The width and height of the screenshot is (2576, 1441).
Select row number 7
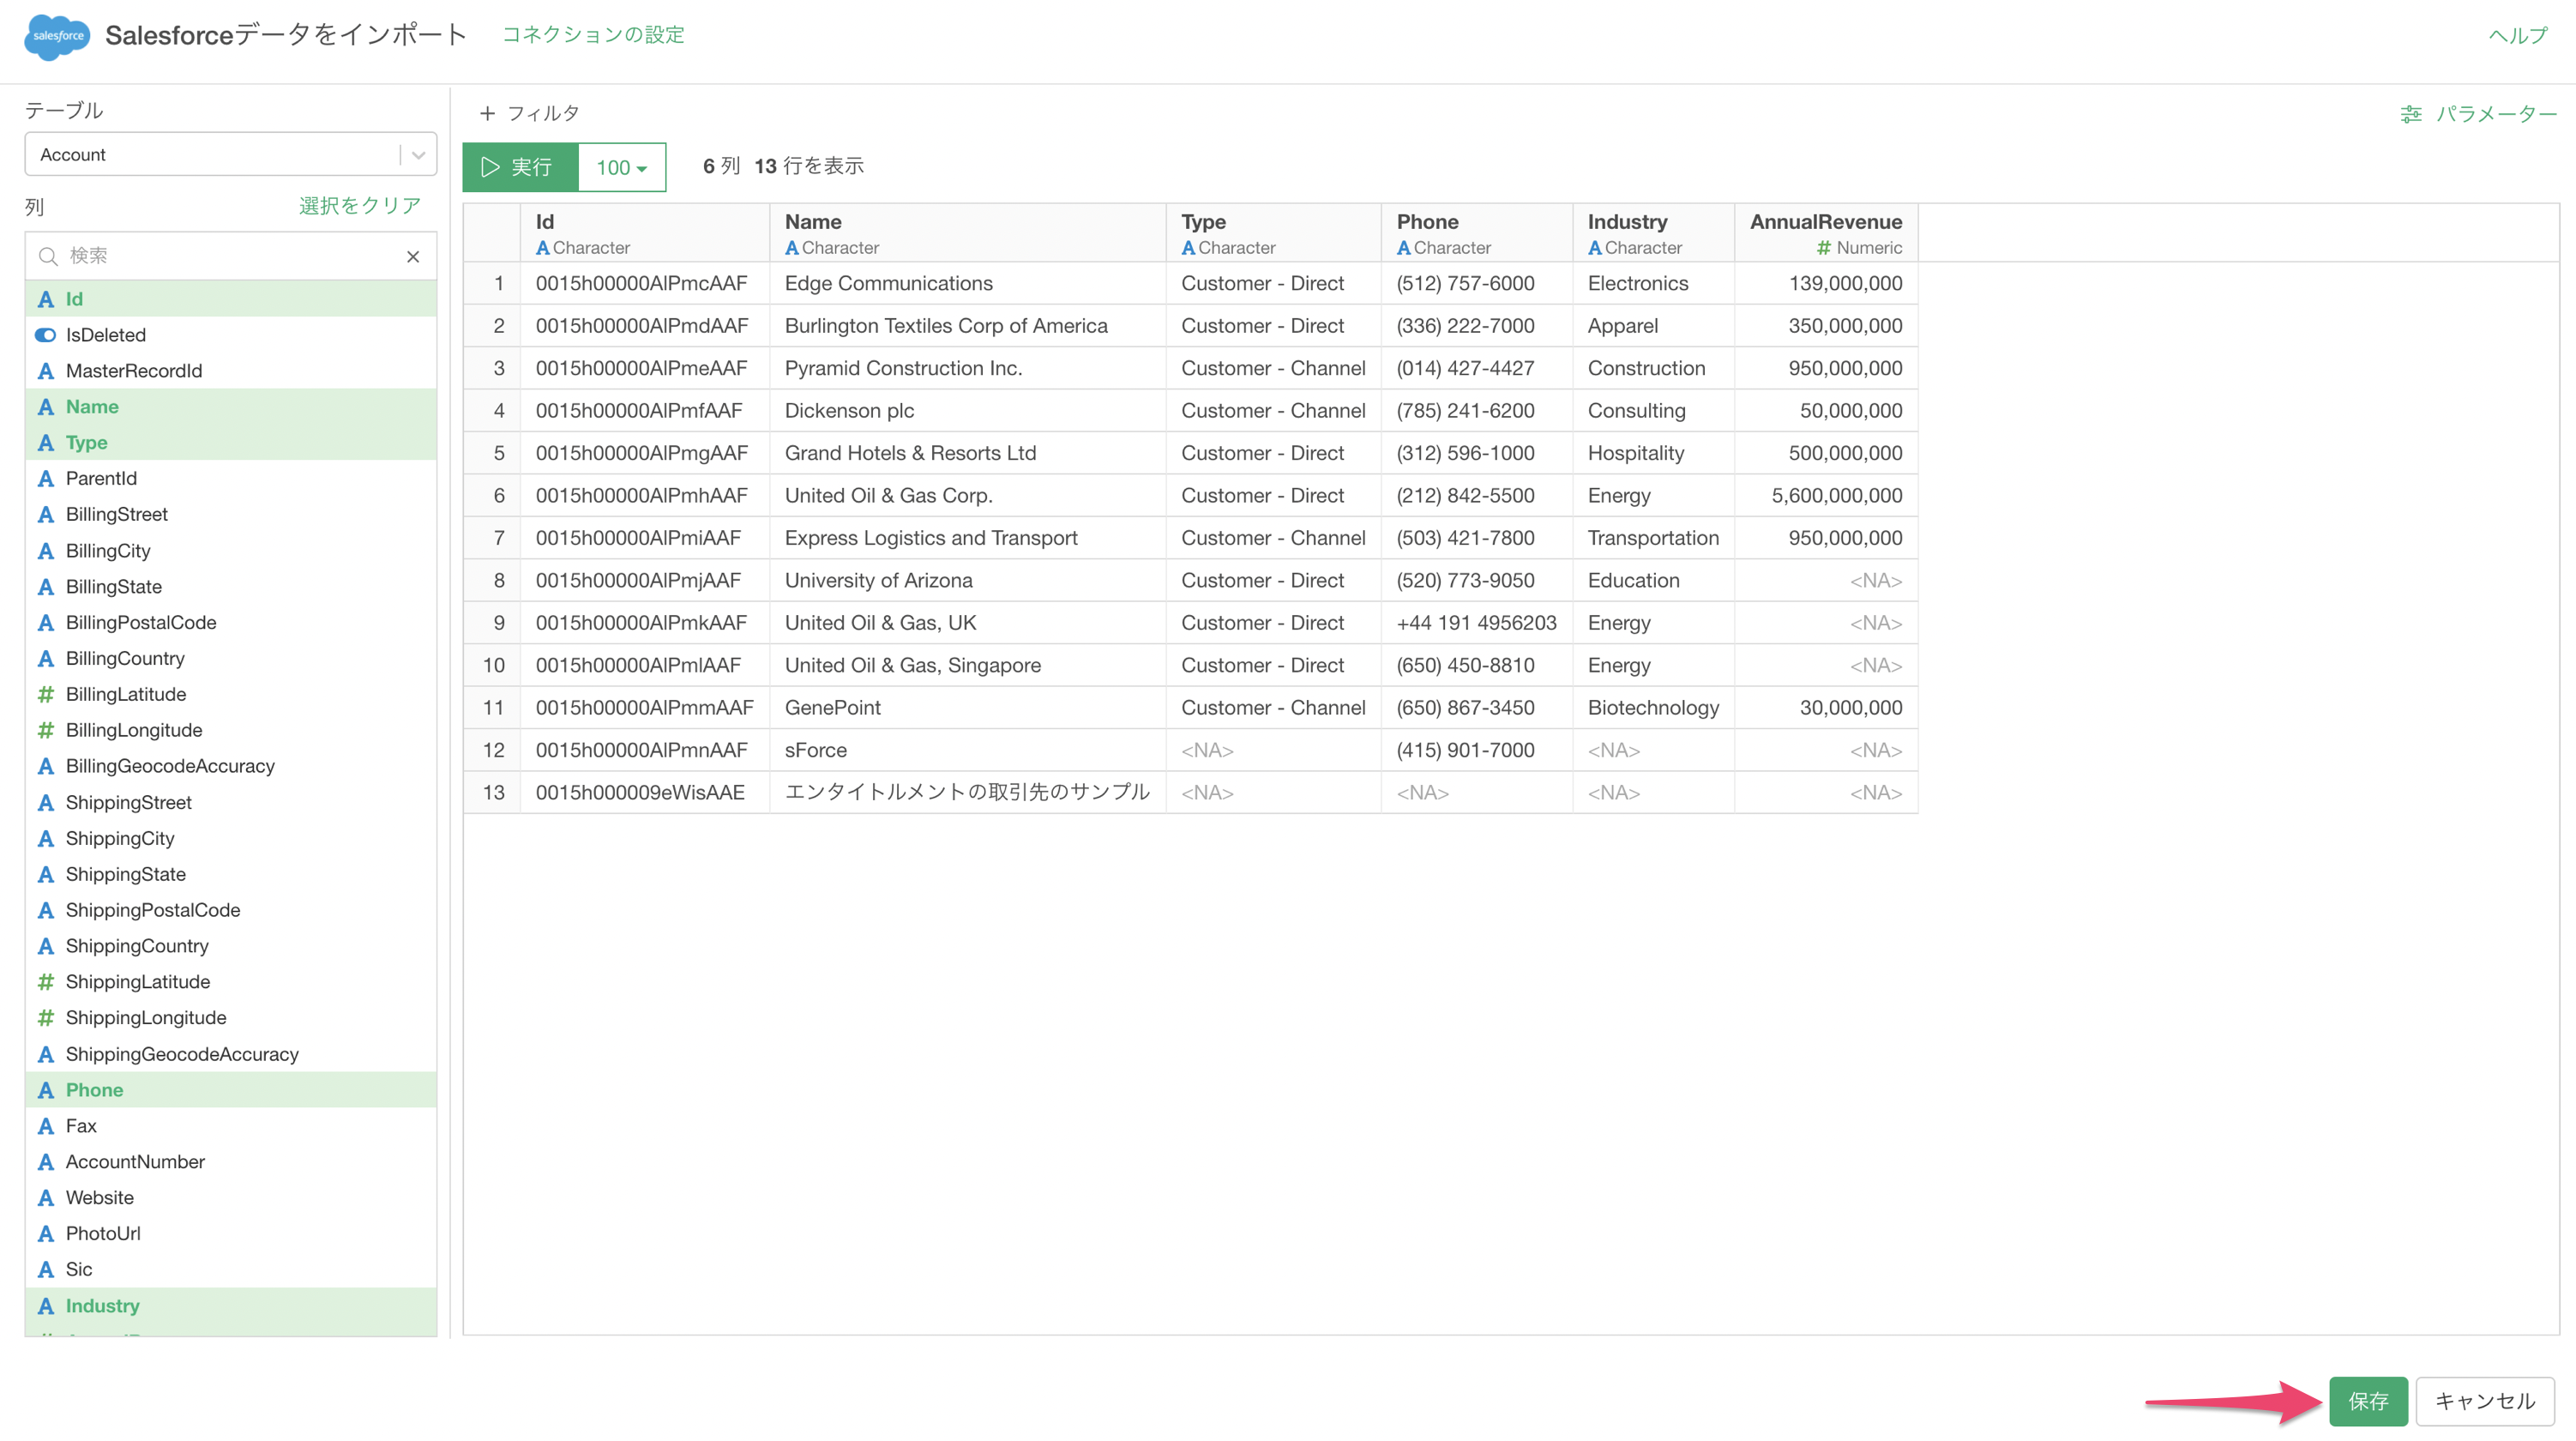492,538
